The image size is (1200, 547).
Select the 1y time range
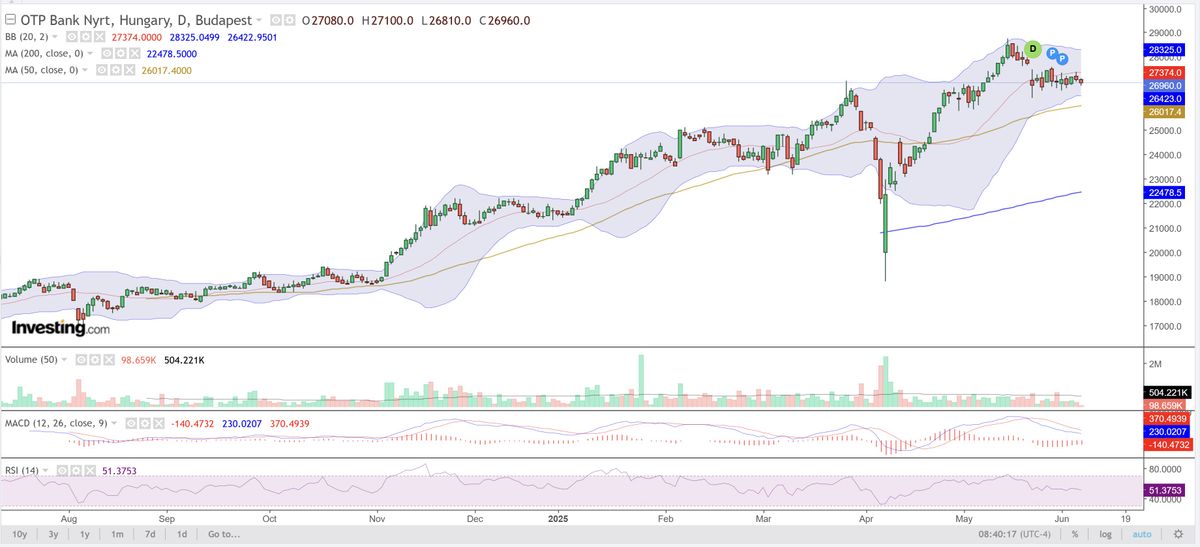pyautogui.click(x=84, y=535)
